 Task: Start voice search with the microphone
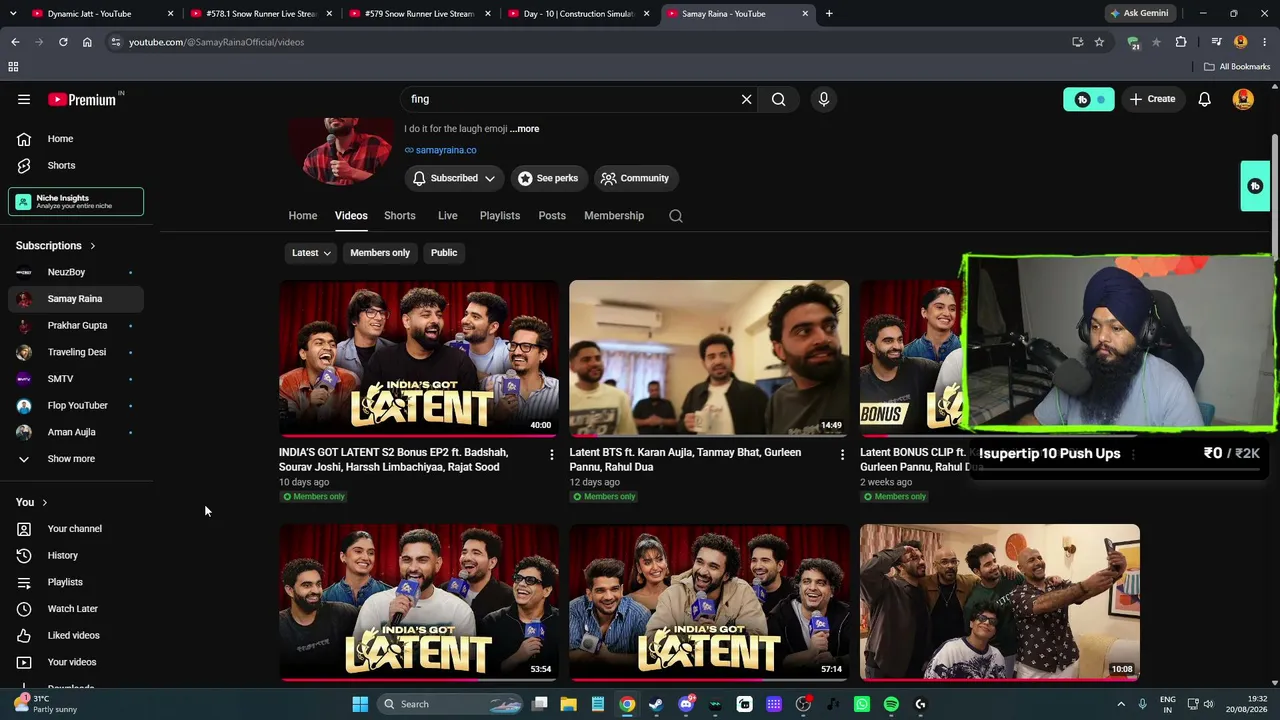(824, 99)
